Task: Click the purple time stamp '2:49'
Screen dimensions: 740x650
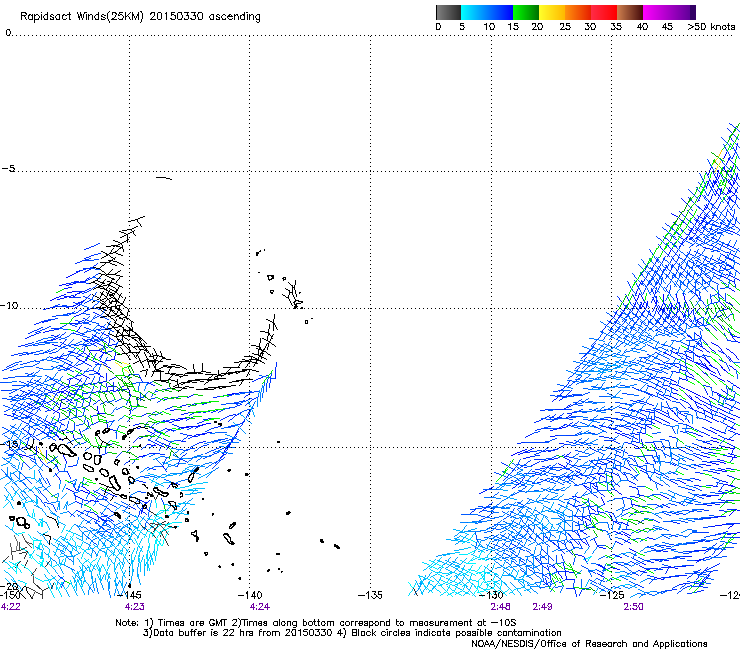Action: pos(542,607)
